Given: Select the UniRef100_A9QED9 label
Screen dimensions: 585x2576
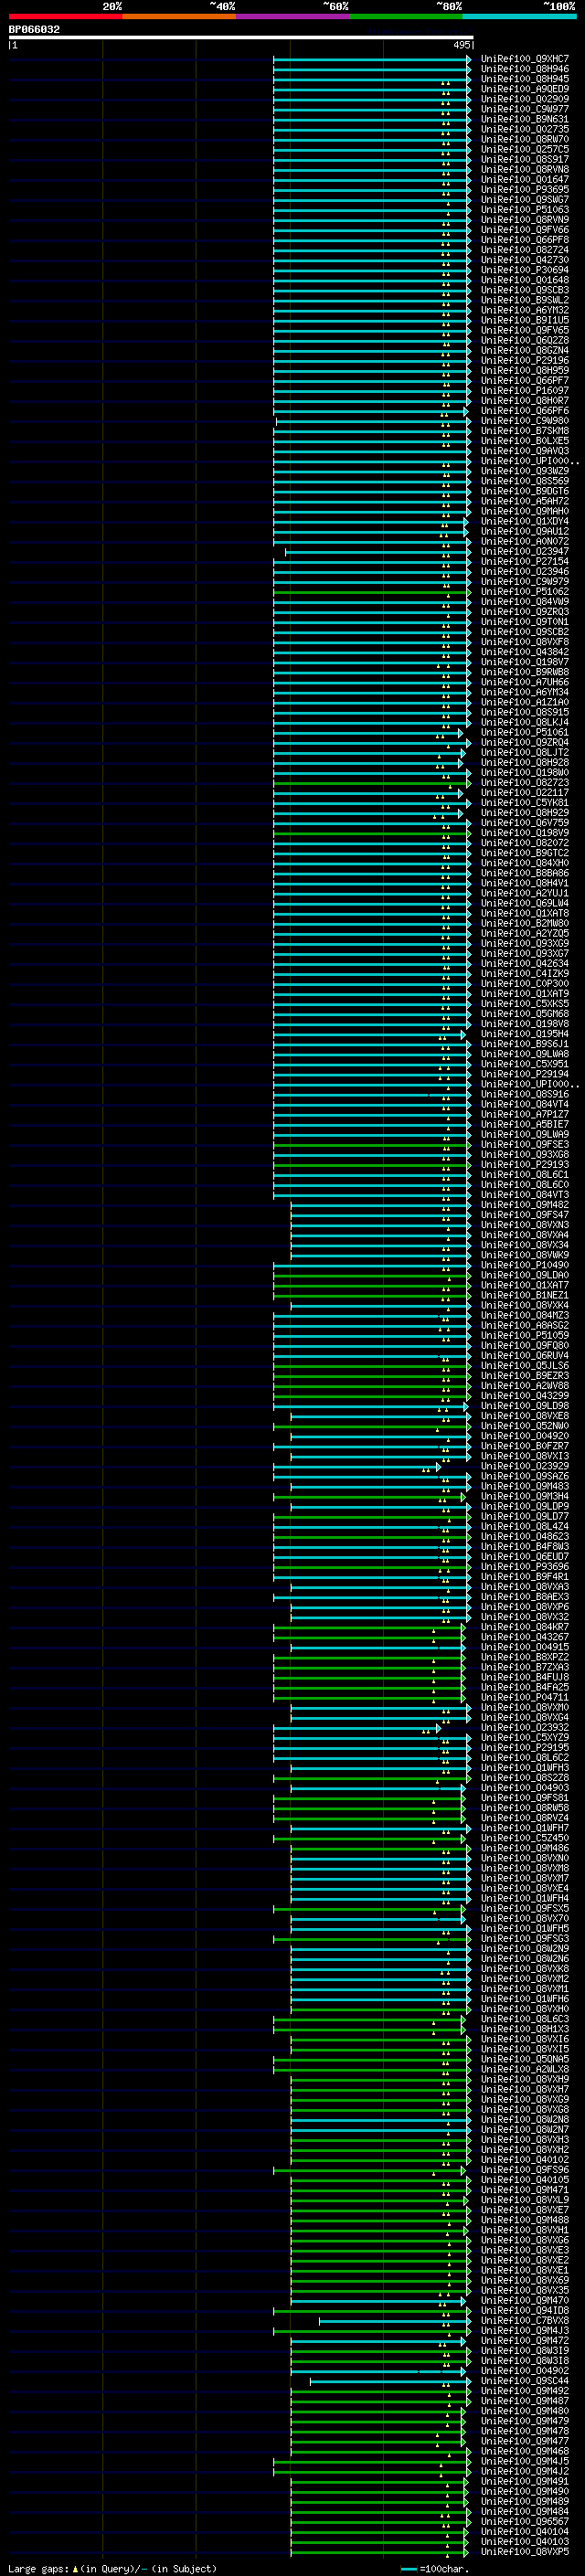Looking at the screenshot, I should tap(524, 89).
